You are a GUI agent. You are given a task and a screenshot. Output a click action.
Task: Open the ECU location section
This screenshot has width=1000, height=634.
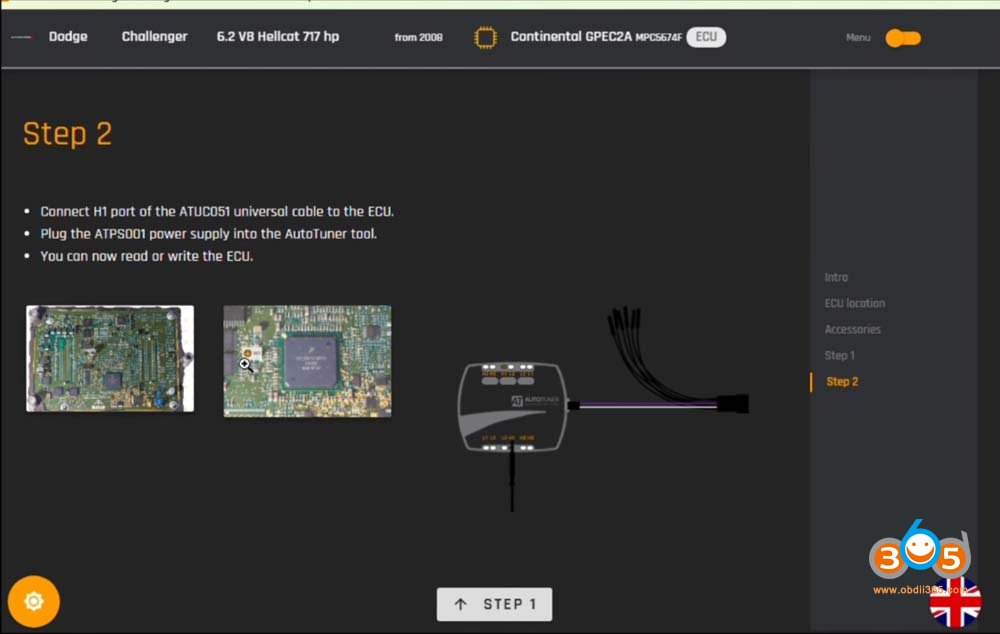[855, 304]
